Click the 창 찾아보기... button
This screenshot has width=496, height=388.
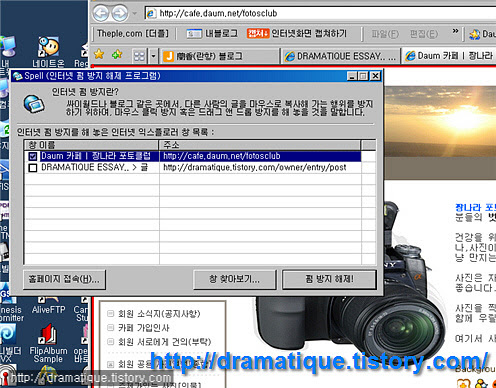pos(235,279)
